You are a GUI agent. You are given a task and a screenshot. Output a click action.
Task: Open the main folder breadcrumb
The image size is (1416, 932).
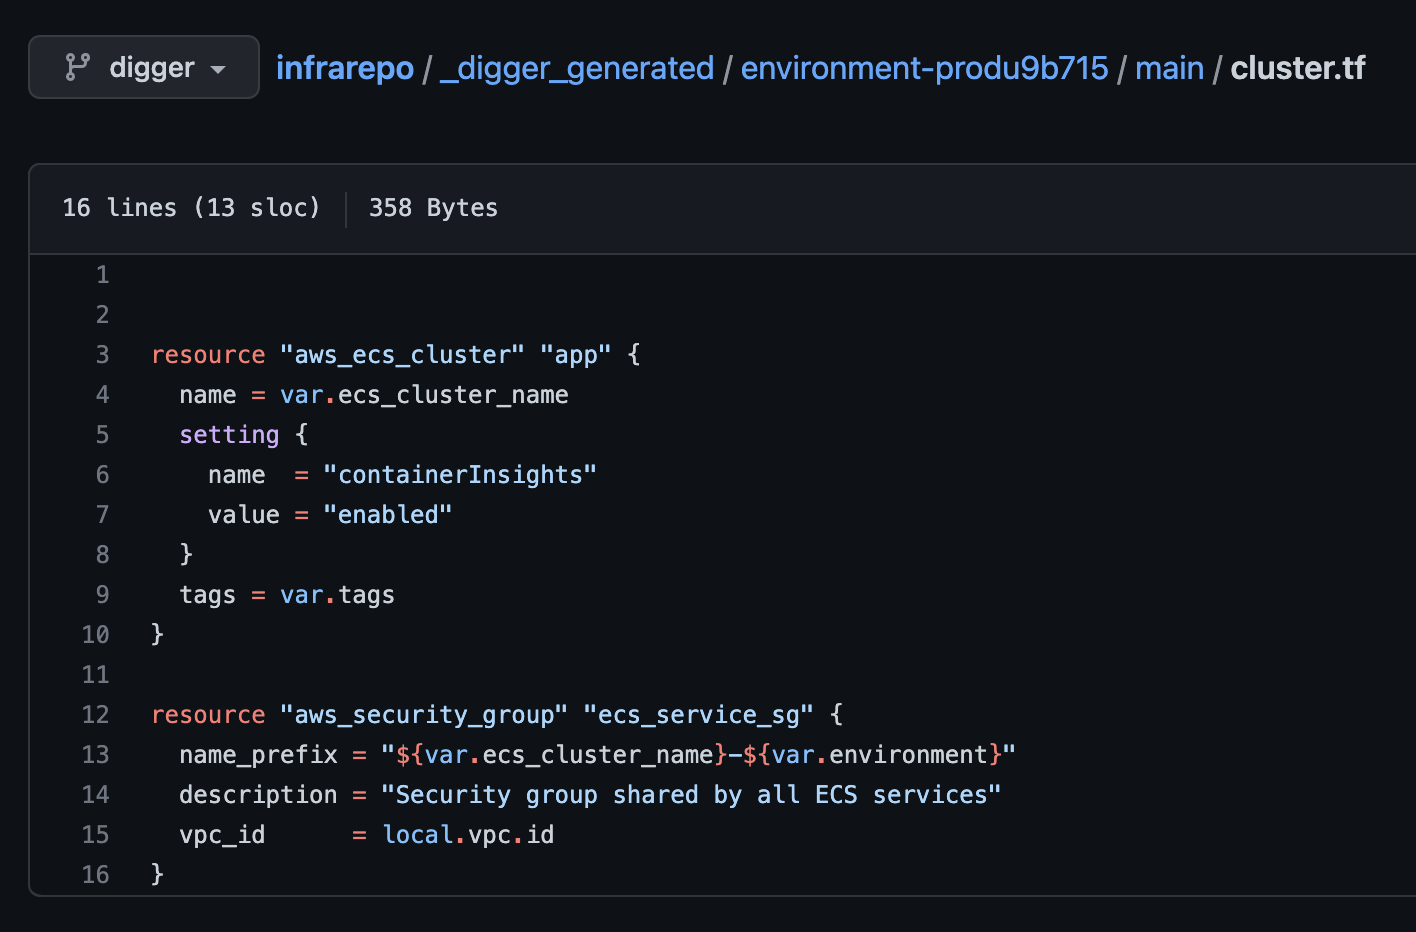click(1169, 68)
